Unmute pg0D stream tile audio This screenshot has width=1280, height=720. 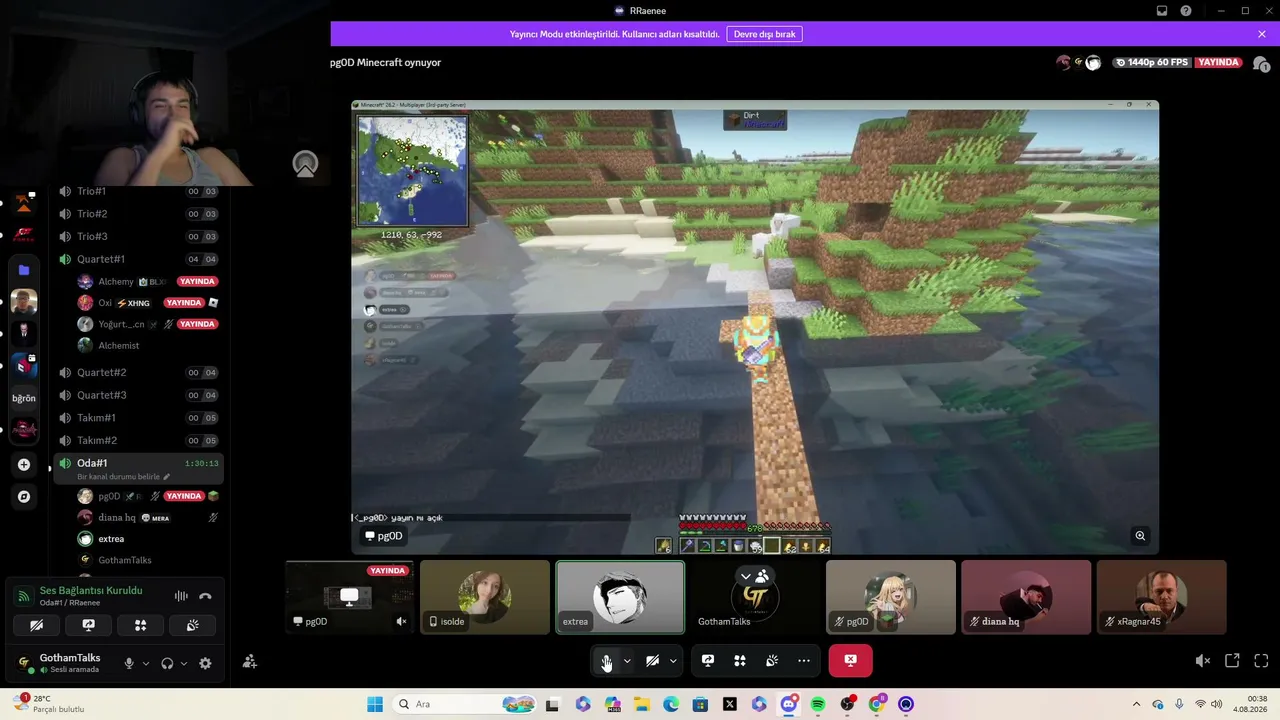click(x=401, y=621)
